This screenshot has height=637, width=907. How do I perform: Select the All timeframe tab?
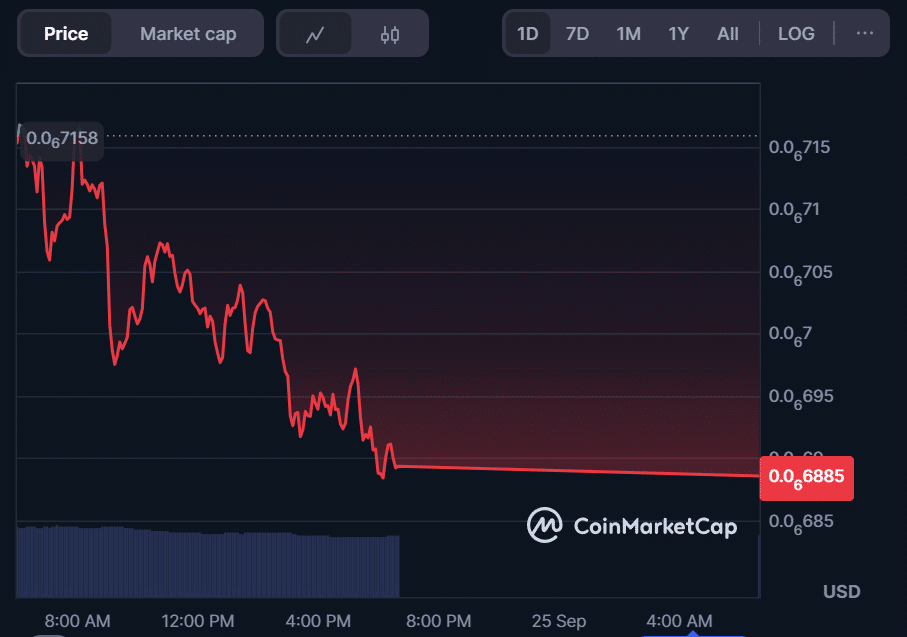(x=728, y=33)
